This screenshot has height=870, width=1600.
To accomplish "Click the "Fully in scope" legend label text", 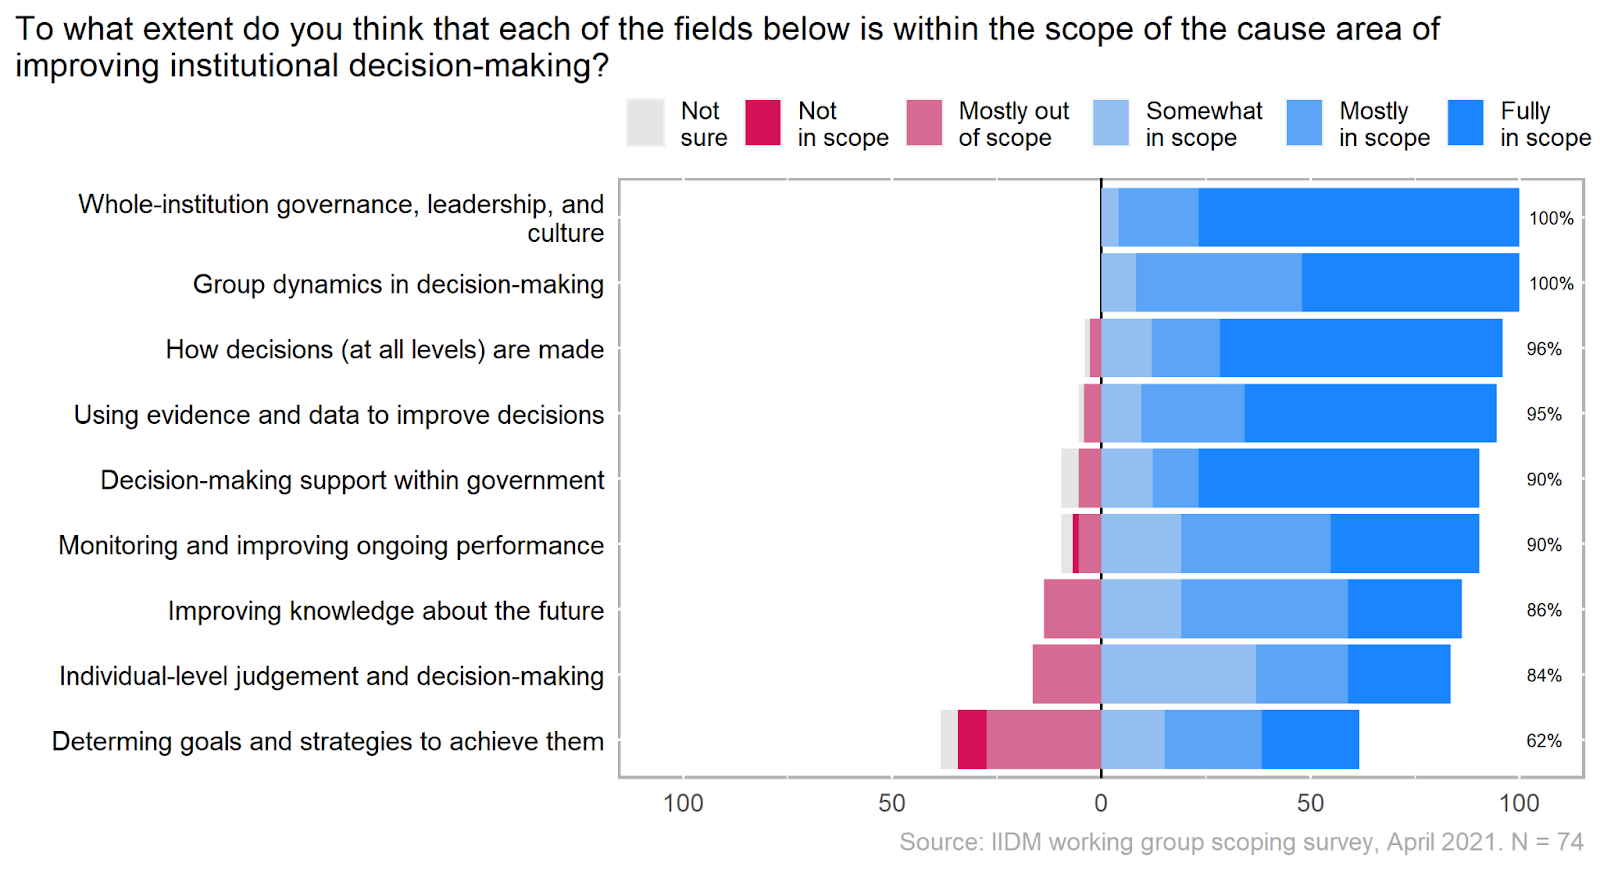I will pos(1544,124).
